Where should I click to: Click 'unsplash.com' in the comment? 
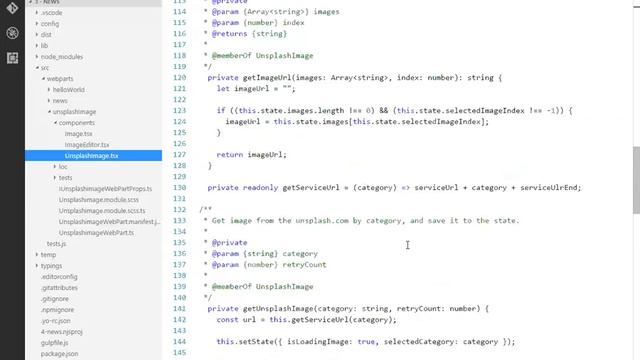(322, 221)
